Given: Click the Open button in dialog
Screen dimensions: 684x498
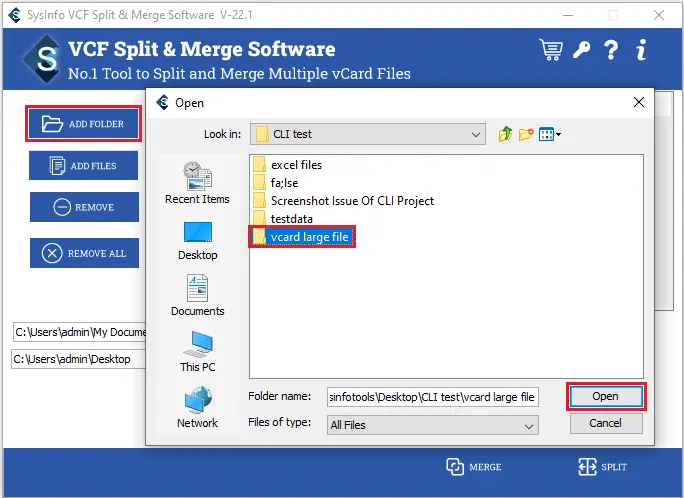Looking at the screenshot, I should [605, 396].
